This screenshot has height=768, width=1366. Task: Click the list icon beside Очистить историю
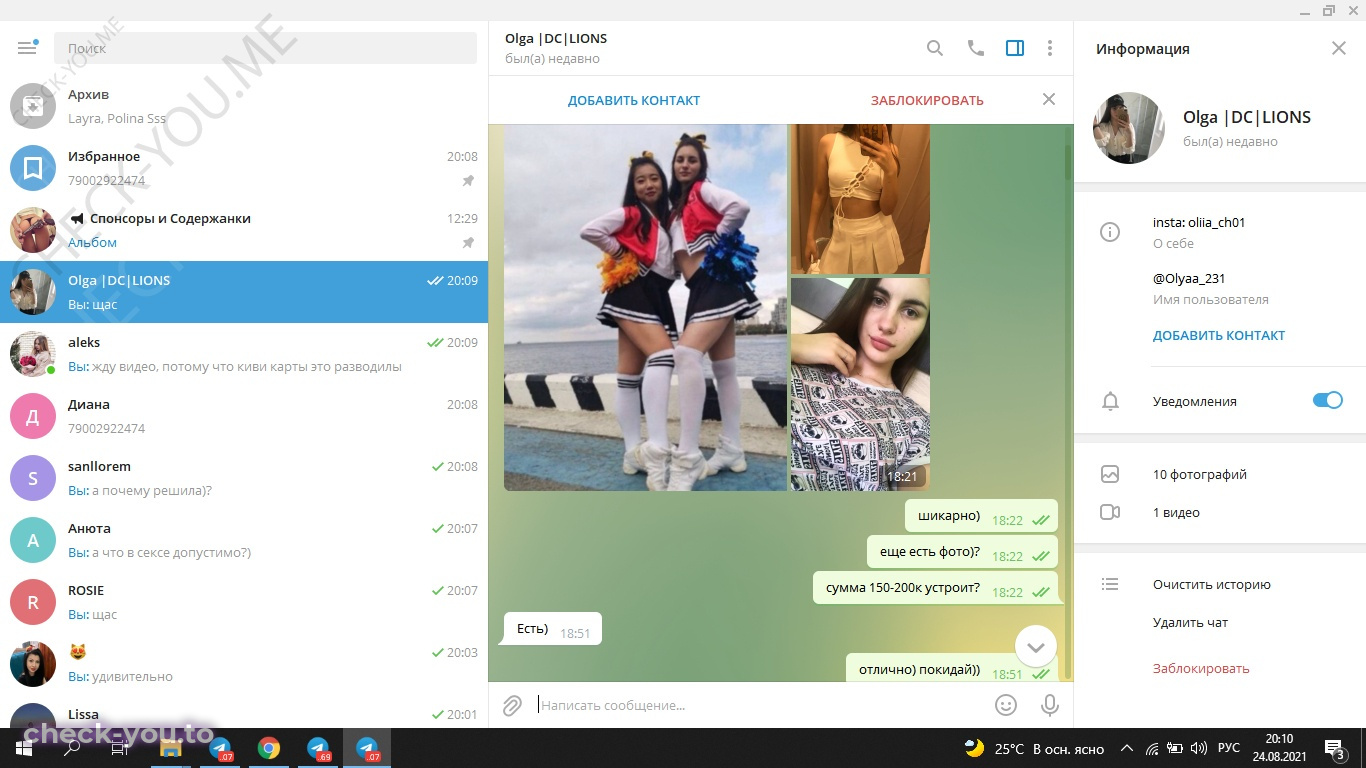[x=1110, y=584]
